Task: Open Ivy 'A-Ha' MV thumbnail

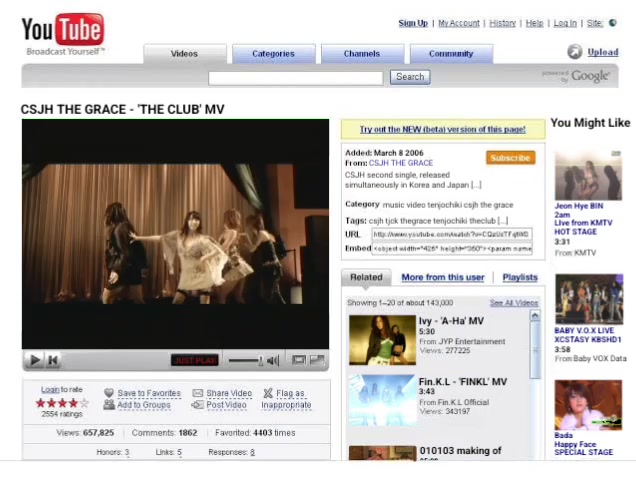Action: pos(382,340)
